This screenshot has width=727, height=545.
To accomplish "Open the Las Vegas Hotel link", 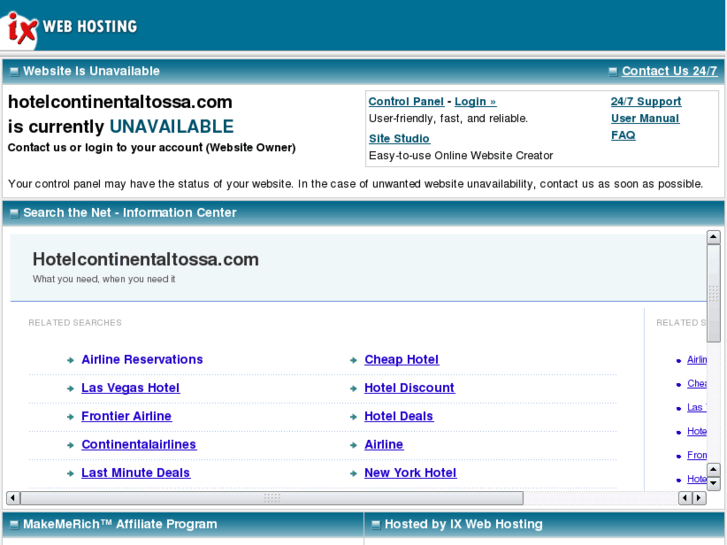I will [x=130, y=388].
